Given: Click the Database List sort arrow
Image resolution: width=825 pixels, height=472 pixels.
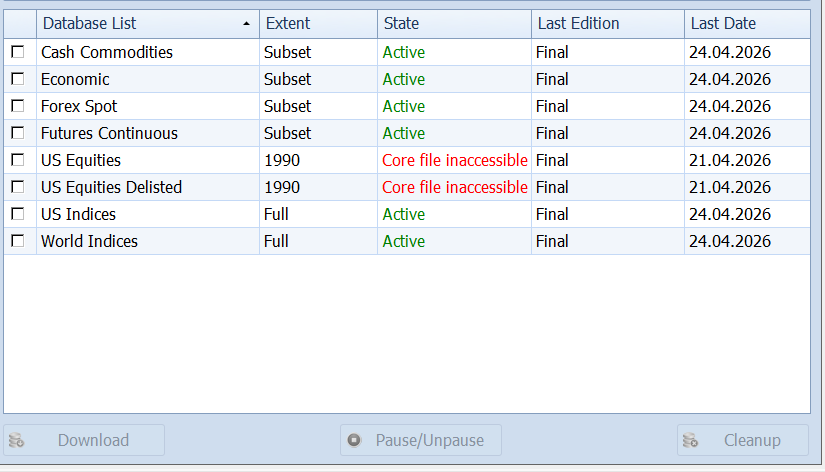Looking at the screenshot, I should pyautogui.click(x=246, y=23).
